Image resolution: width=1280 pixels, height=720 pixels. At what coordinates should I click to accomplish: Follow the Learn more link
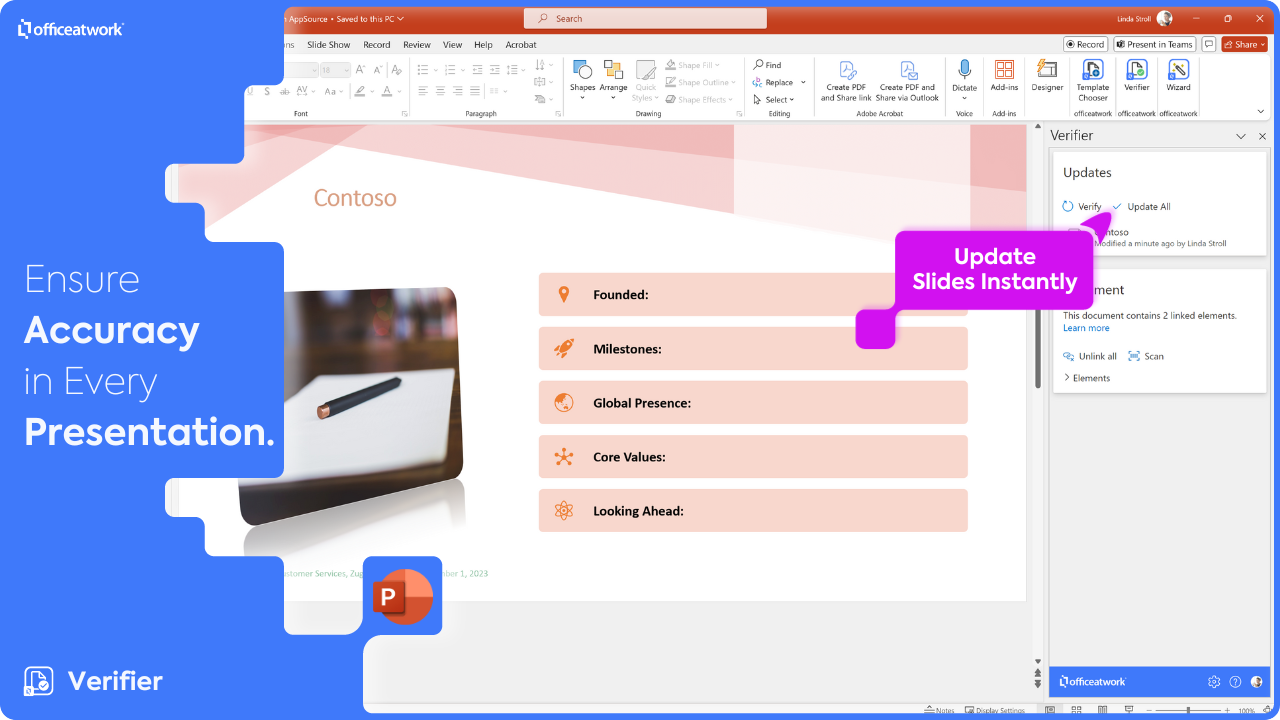(1086, 328)
